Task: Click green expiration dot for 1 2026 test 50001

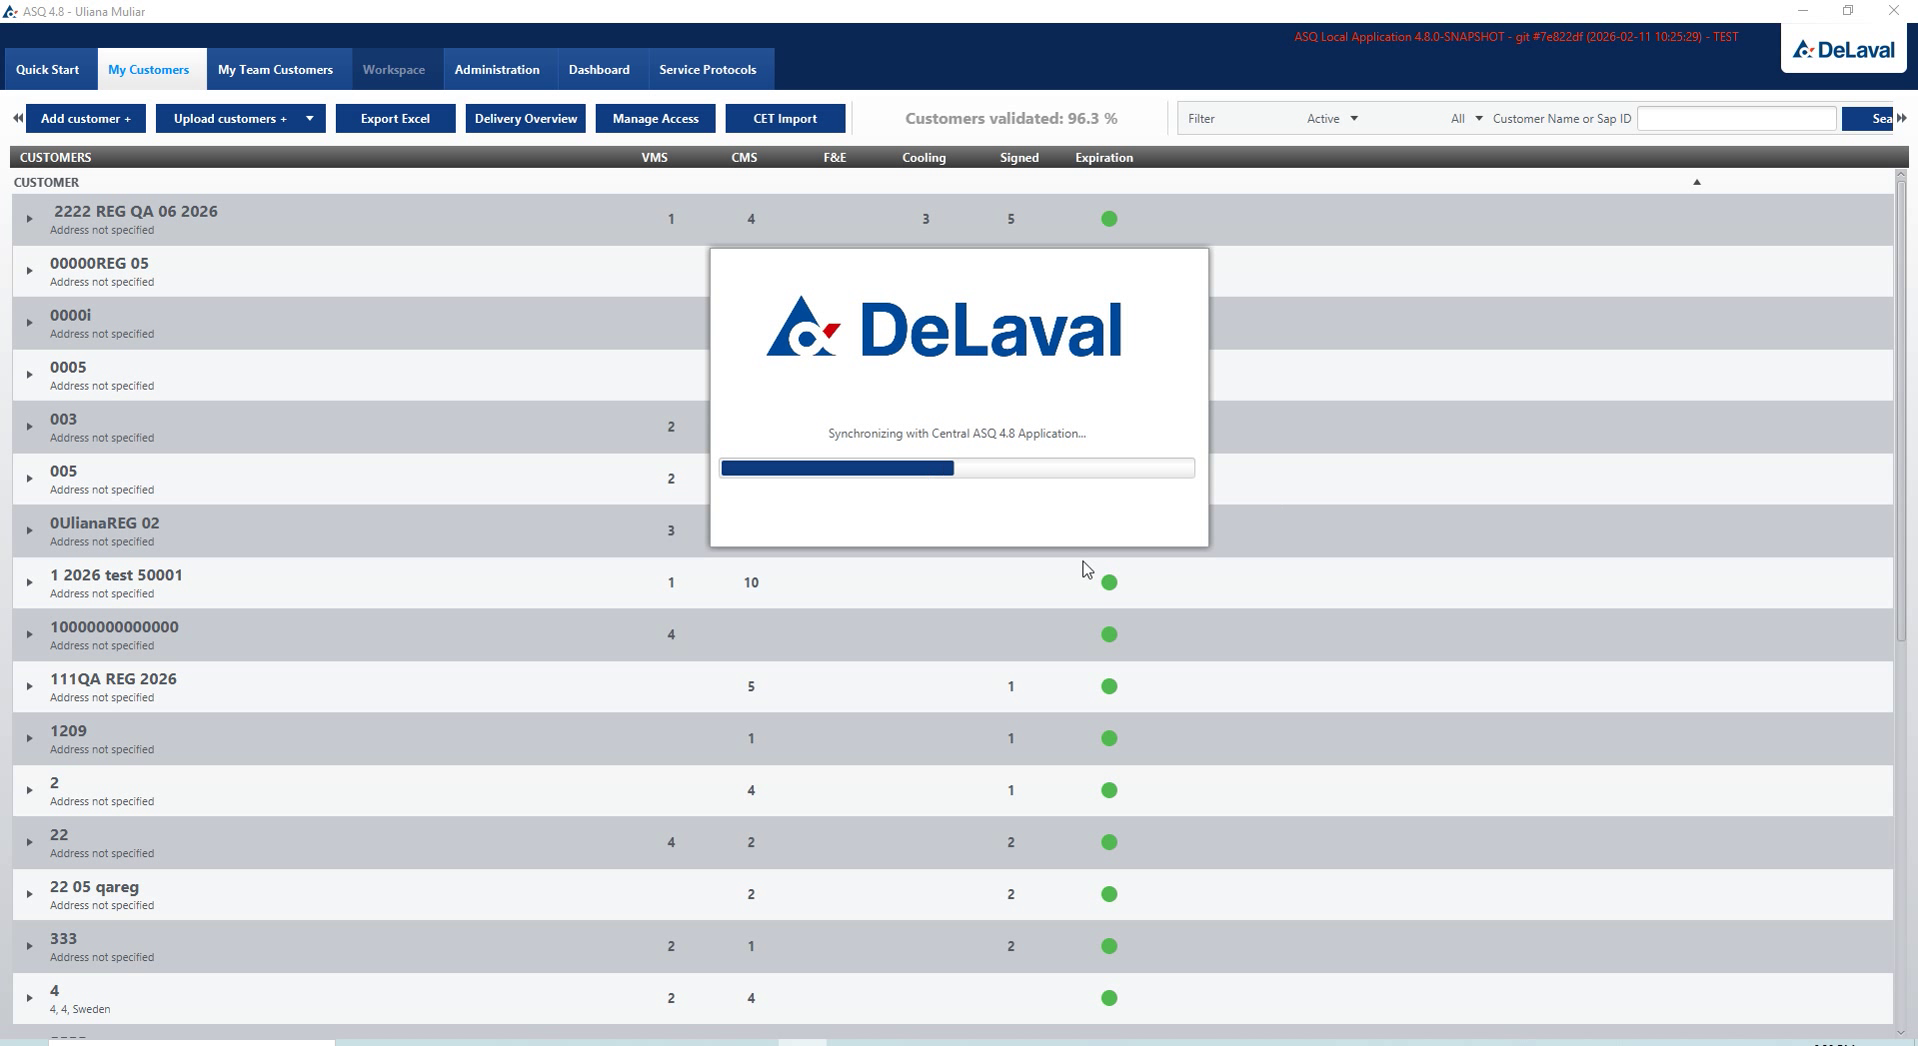Action: click(1109, 583)
